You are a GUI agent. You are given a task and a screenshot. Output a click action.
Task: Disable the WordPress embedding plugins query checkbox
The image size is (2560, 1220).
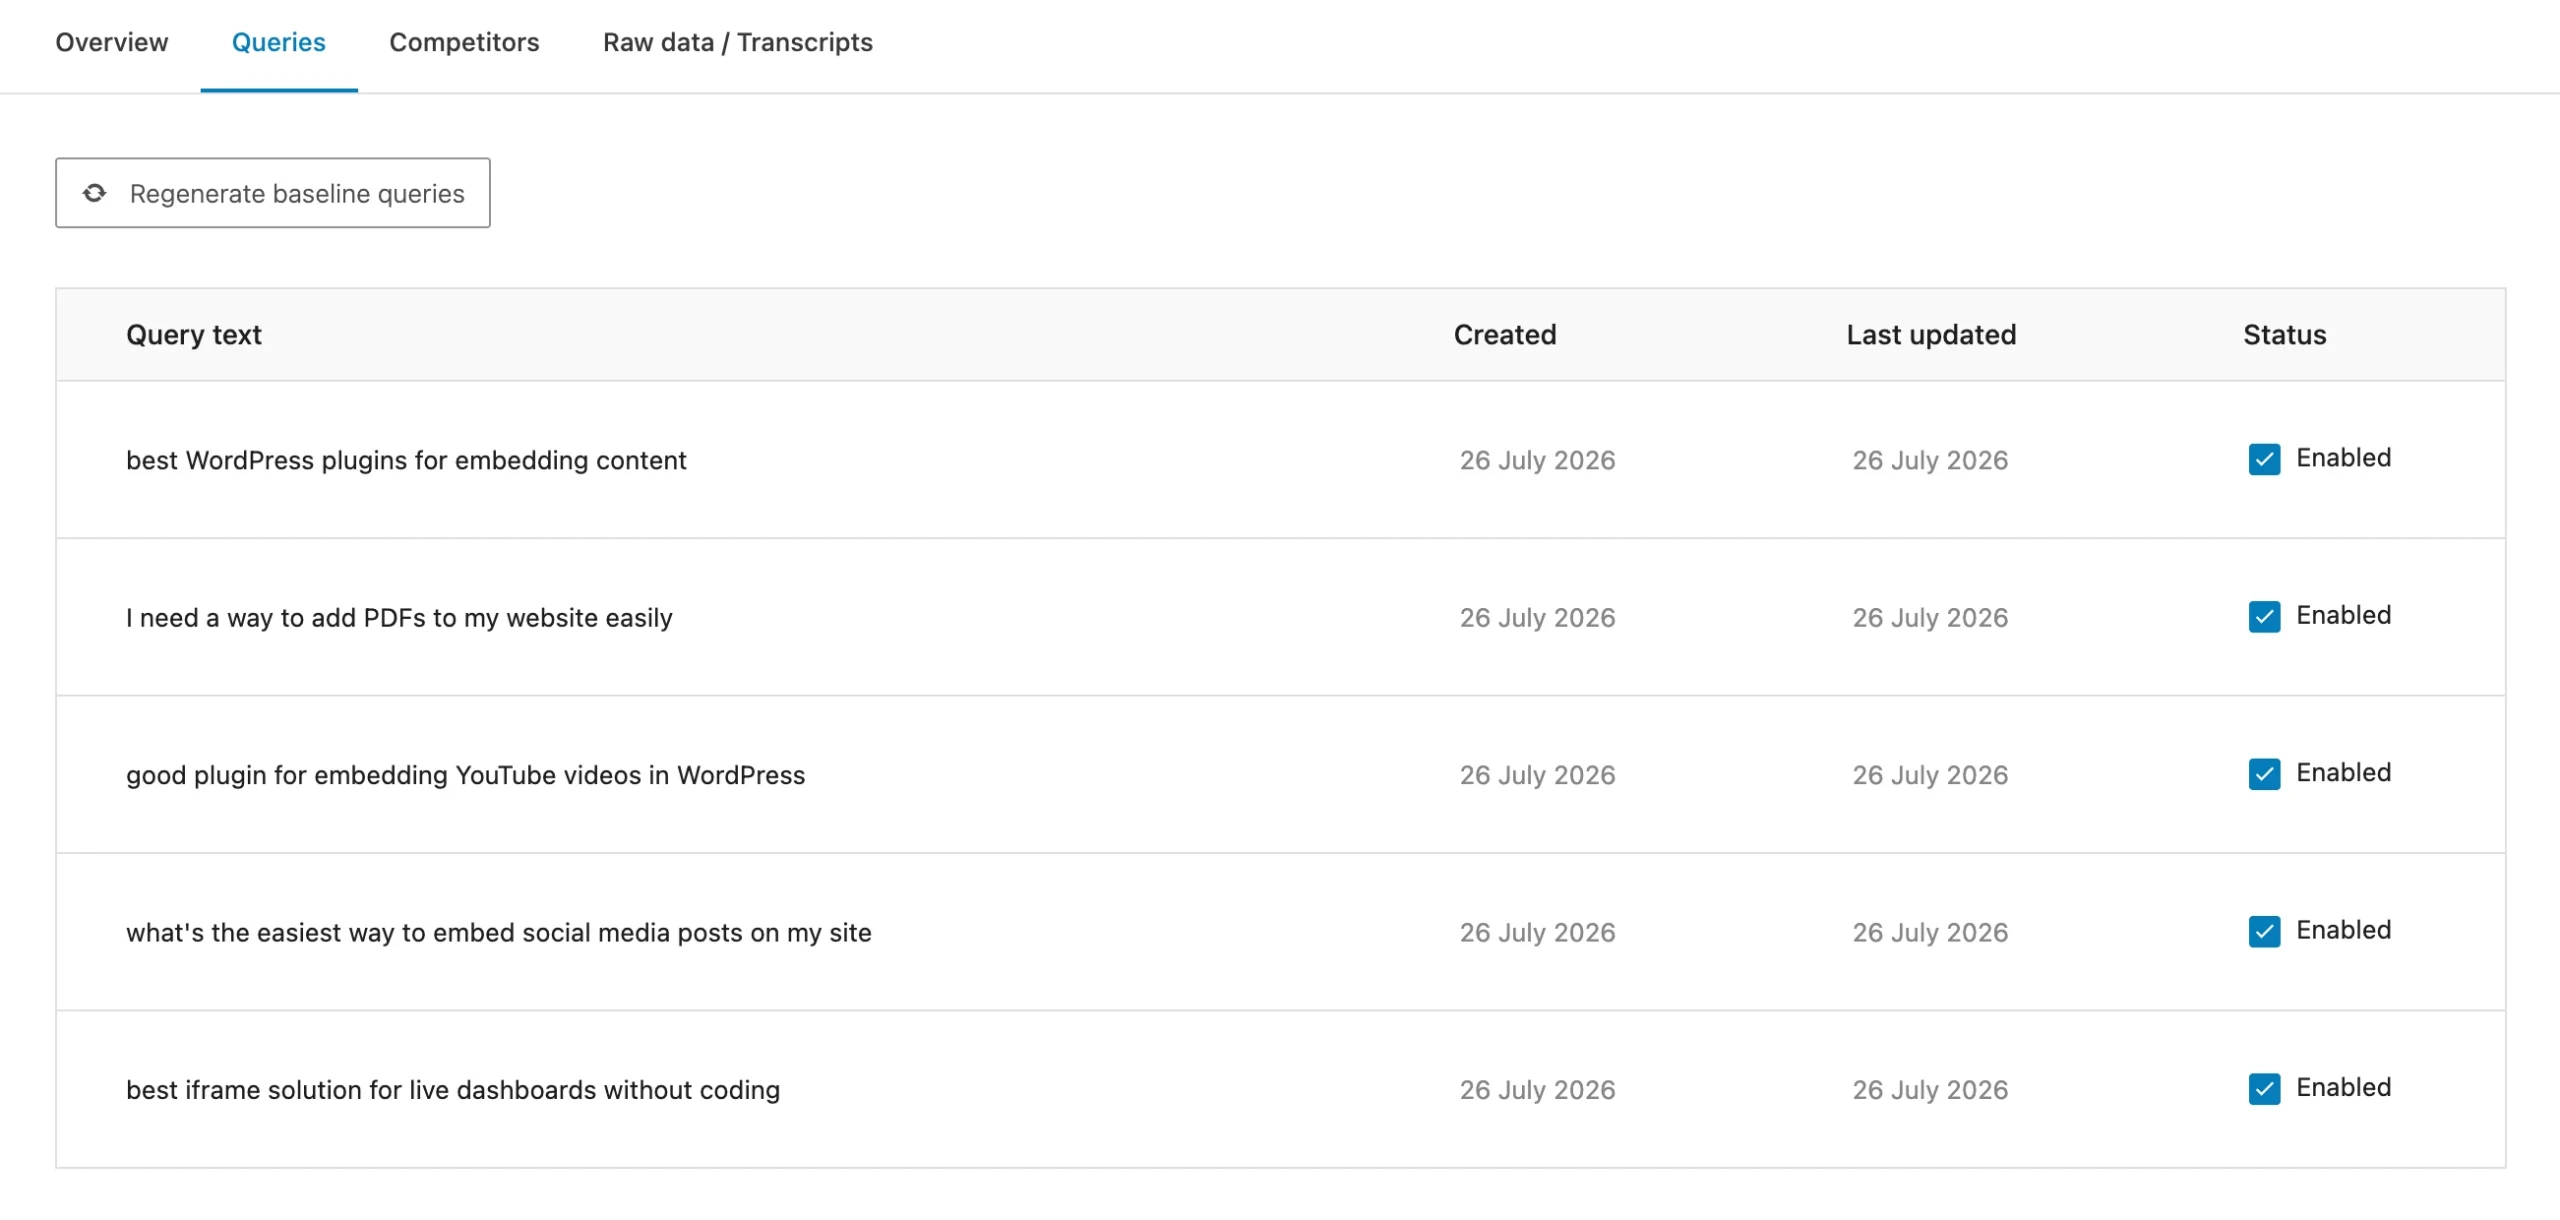(x=2264, y=459)
